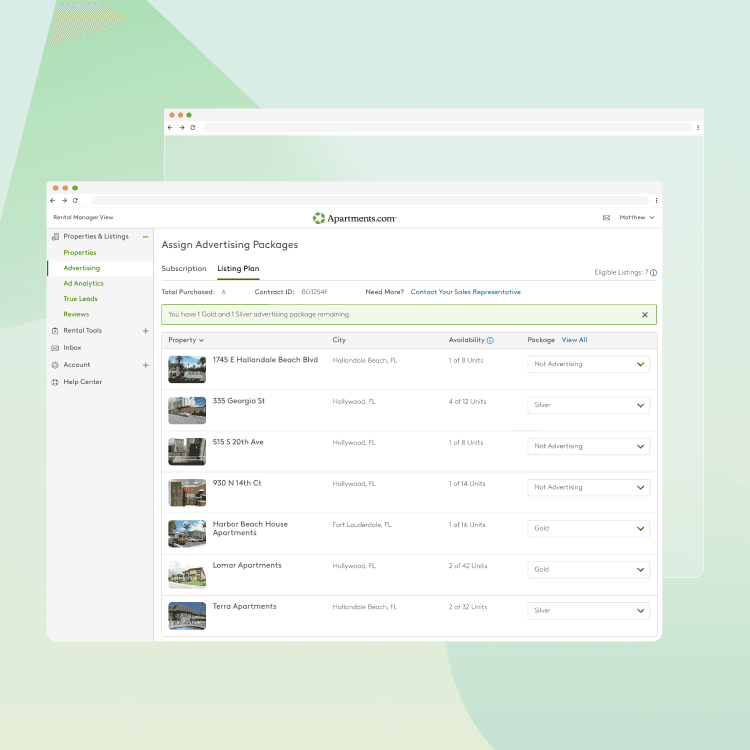Screen dimensions: 750x750
Task: Open the three-dot menu in front browser window
Action: tap(656, 200)
